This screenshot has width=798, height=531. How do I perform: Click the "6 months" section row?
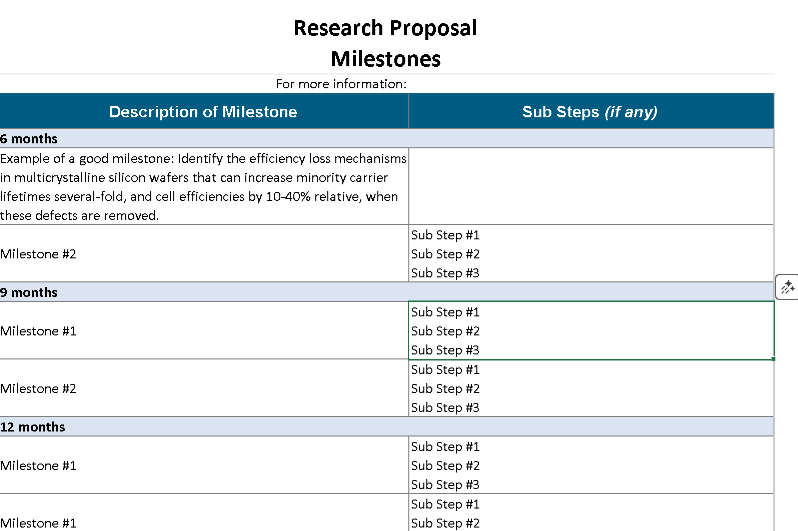(387, 138)
